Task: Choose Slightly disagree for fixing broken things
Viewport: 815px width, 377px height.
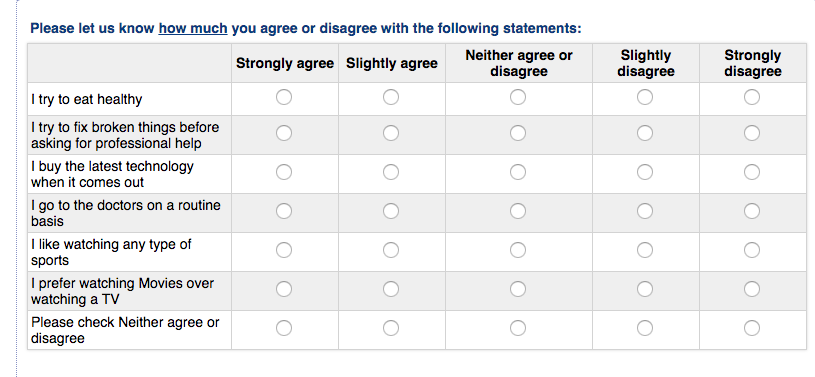Action: point(645,133)
